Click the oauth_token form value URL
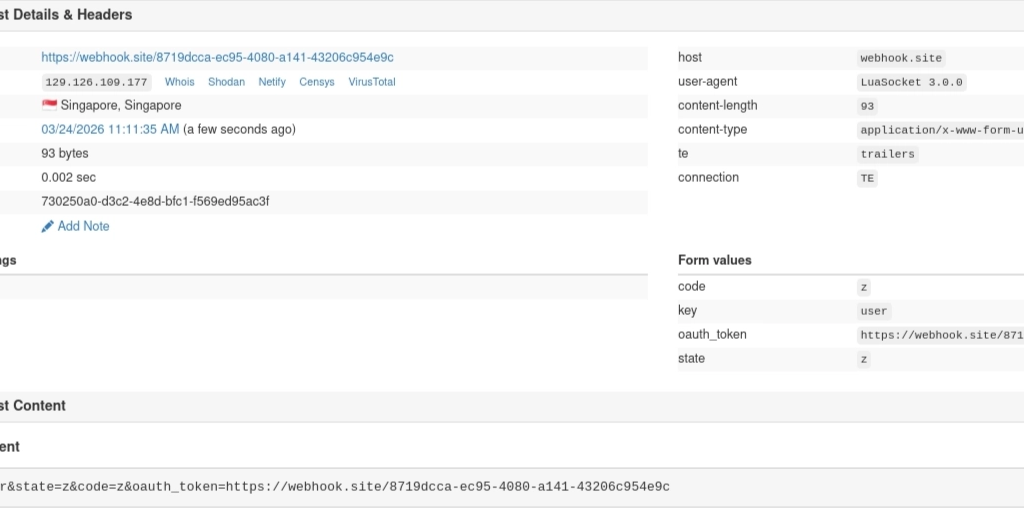This screenshot has height=516, width=1024. pyautogui.click(x=940, y=335)
